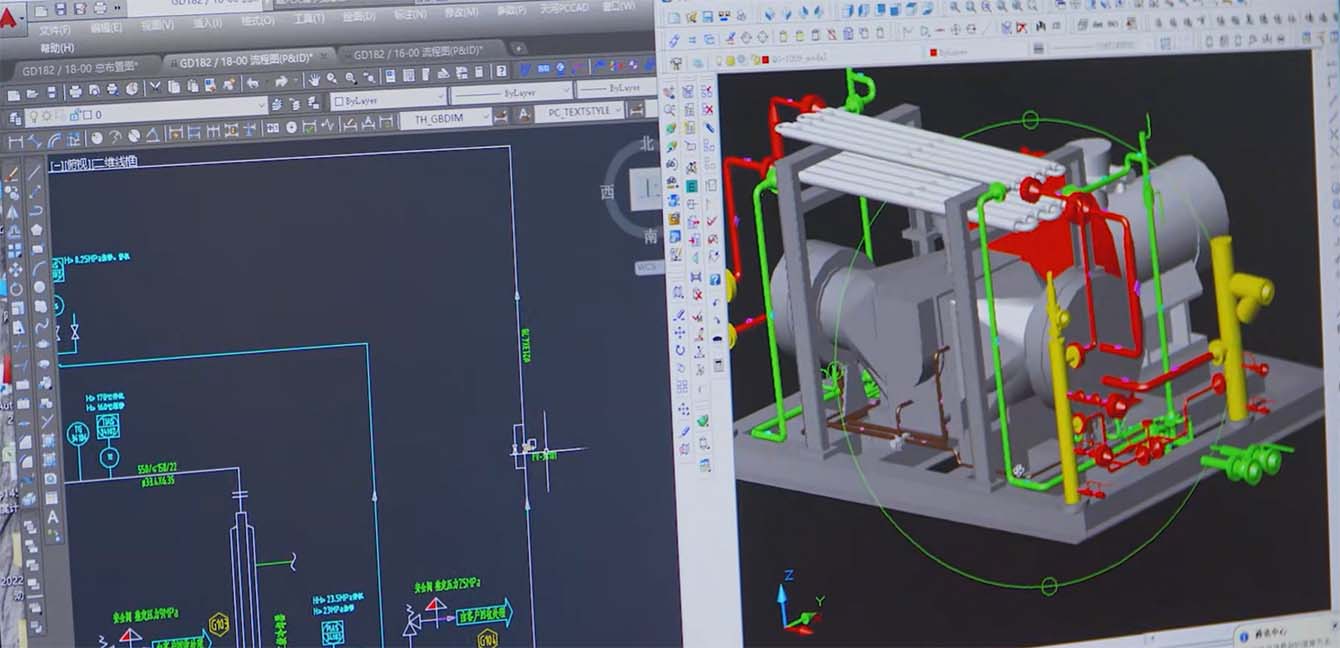Open the 帮助(H) help menu

(x=57, y=47)
